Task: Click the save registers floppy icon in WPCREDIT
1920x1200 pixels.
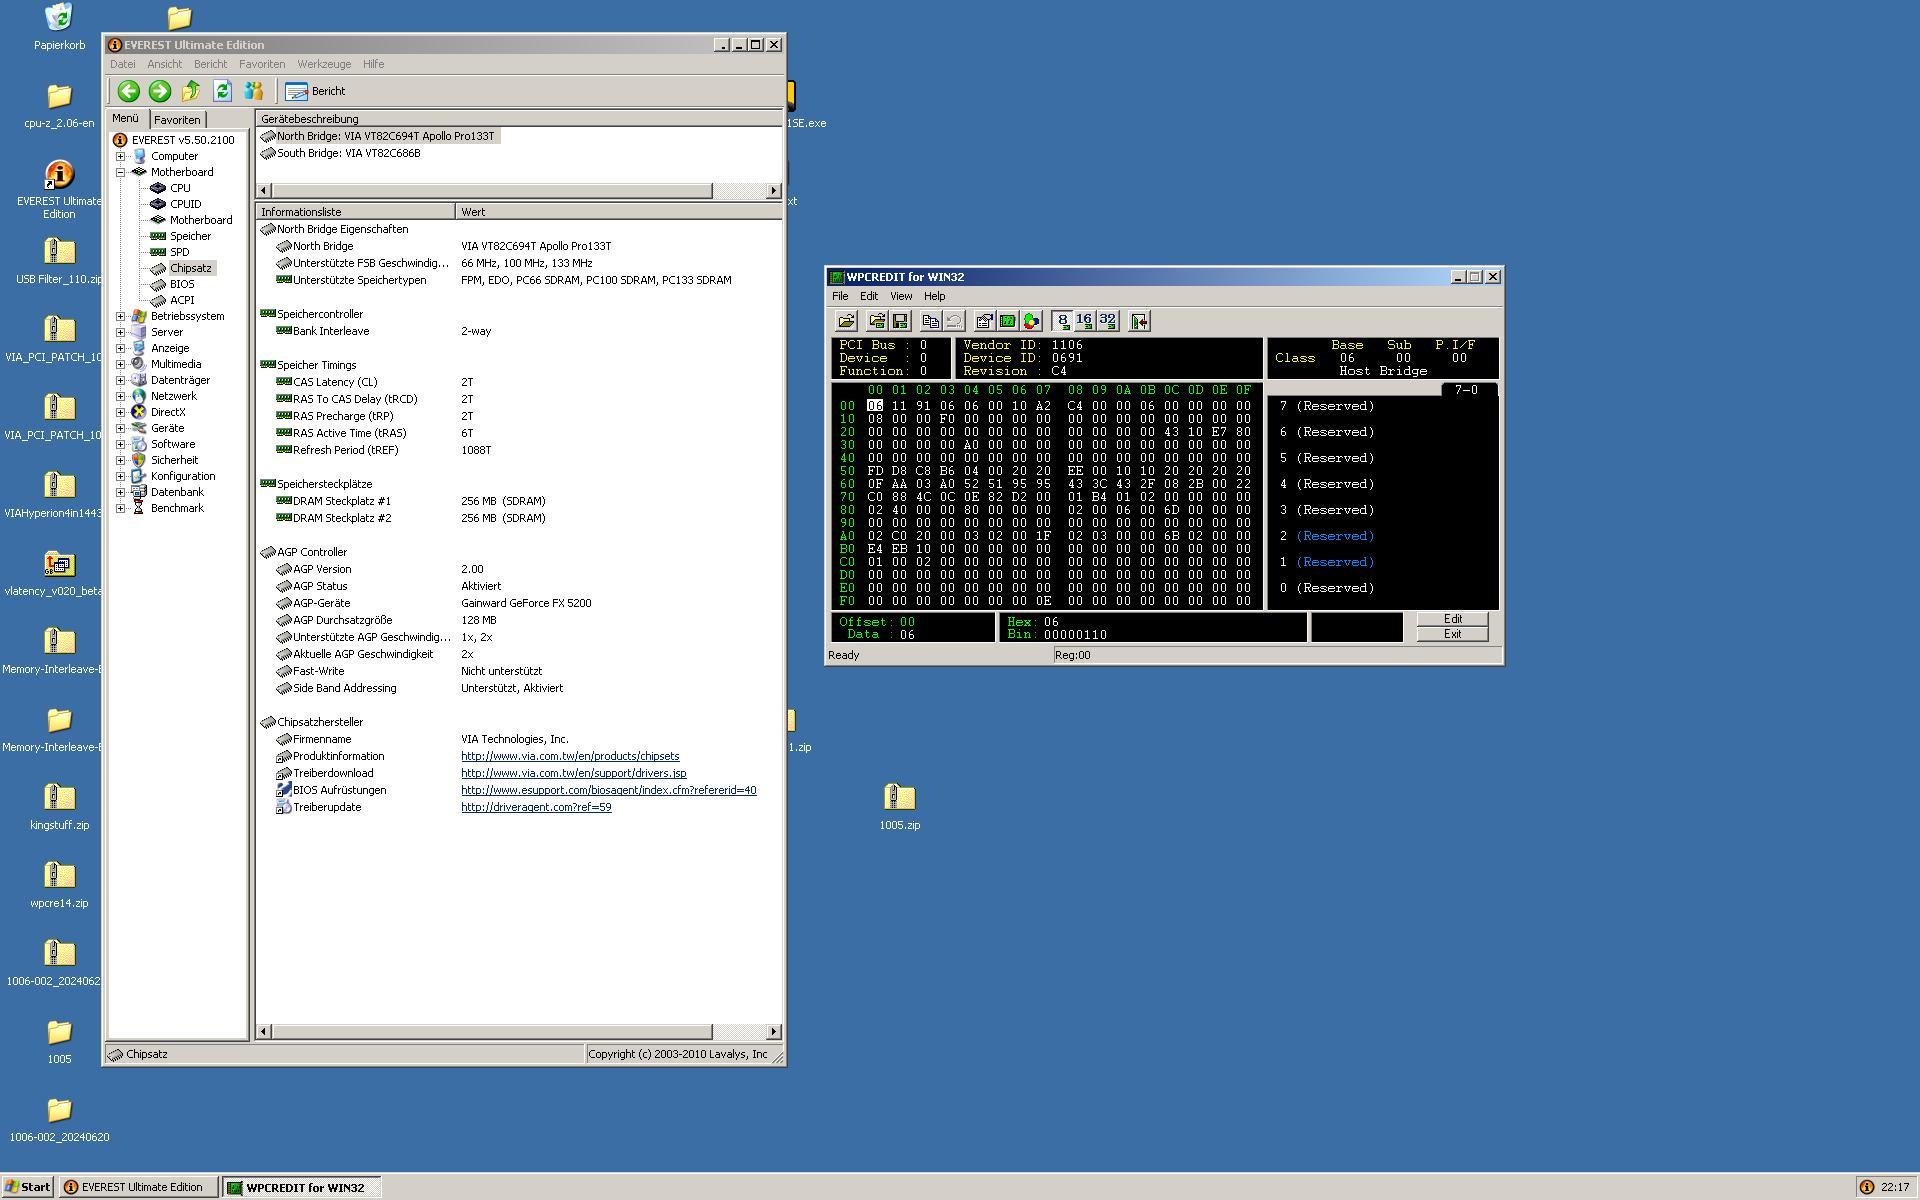Action: click(900, 321)
